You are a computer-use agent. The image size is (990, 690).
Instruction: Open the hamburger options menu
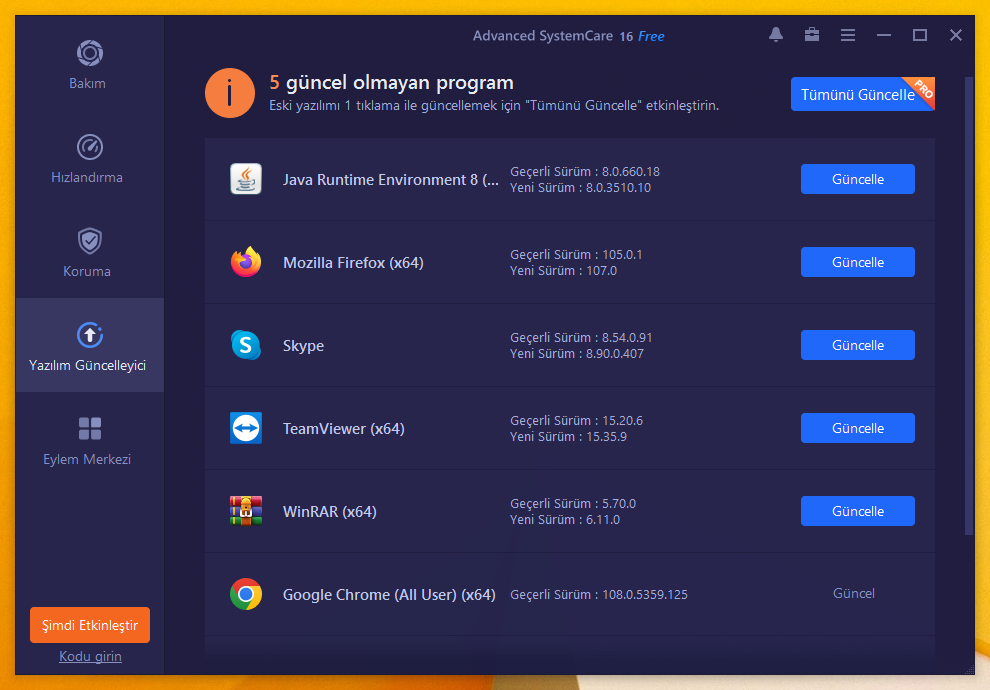pyautogui.click(x=848, y=35)
